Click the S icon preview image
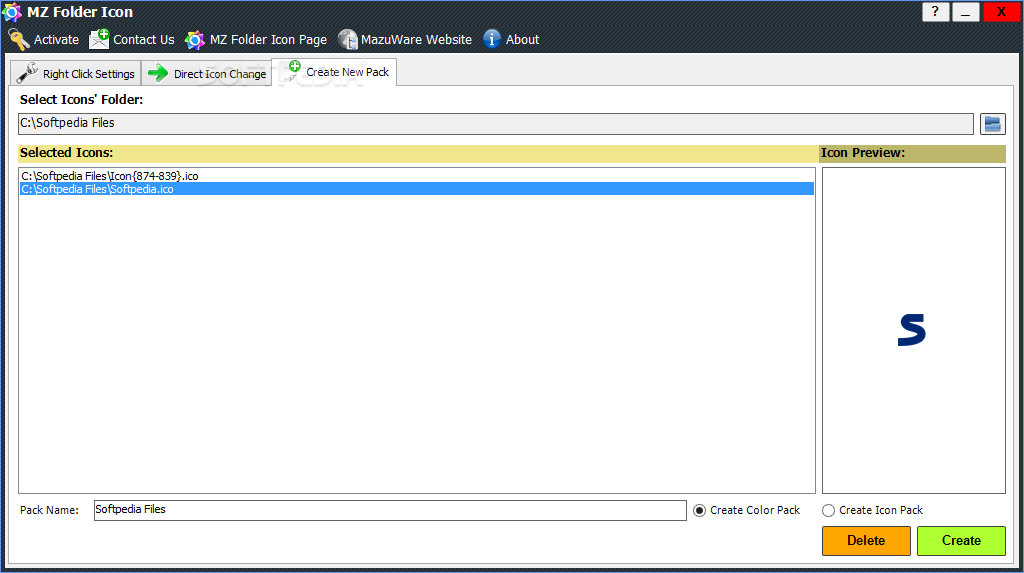 click(912, 330)
